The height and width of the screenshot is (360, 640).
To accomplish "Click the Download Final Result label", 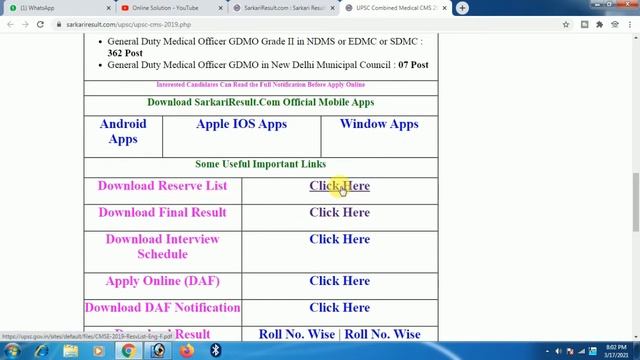I will [x=162, y=212].
